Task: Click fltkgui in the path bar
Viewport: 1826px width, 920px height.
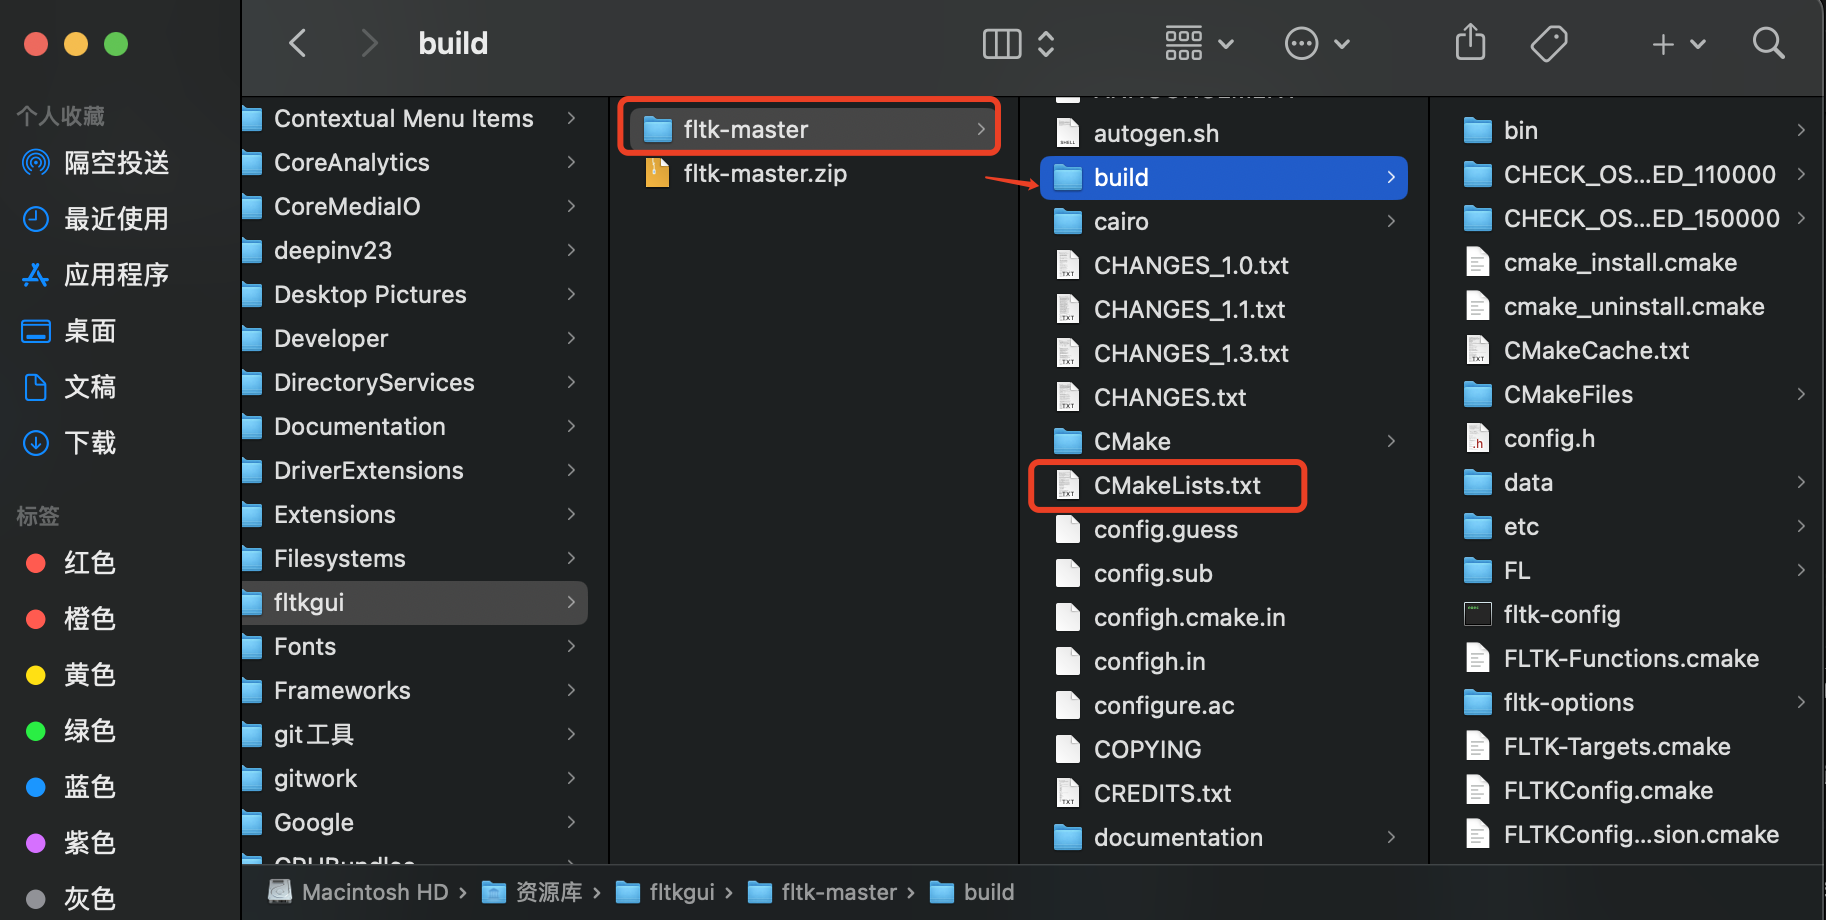Action: click(665, 891)
